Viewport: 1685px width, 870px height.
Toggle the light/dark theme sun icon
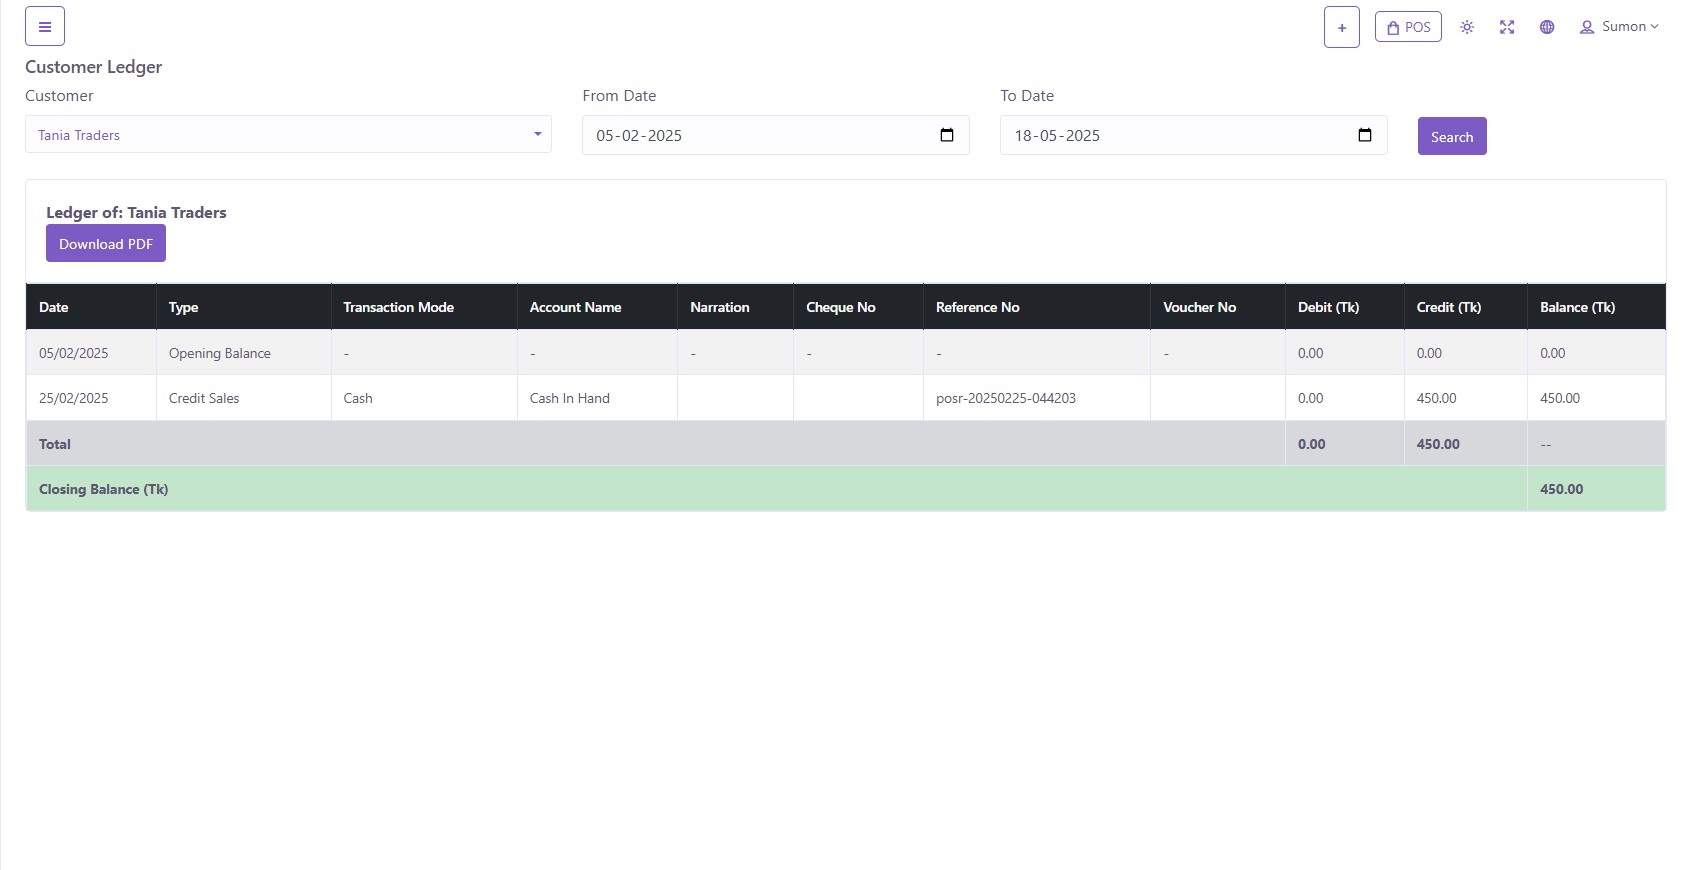(1467, 27)
